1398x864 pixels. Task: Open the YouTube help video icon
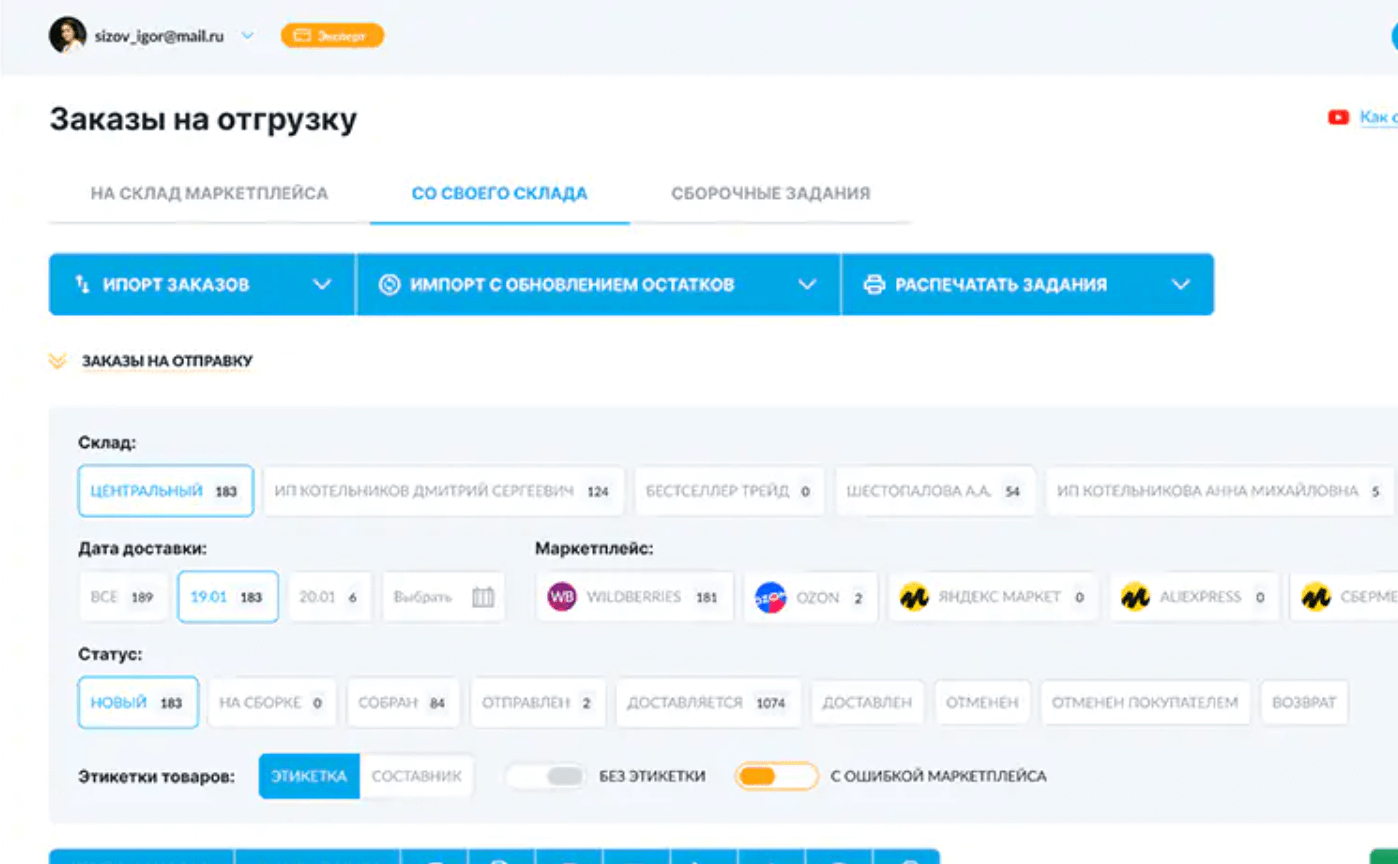[1338, 117]
